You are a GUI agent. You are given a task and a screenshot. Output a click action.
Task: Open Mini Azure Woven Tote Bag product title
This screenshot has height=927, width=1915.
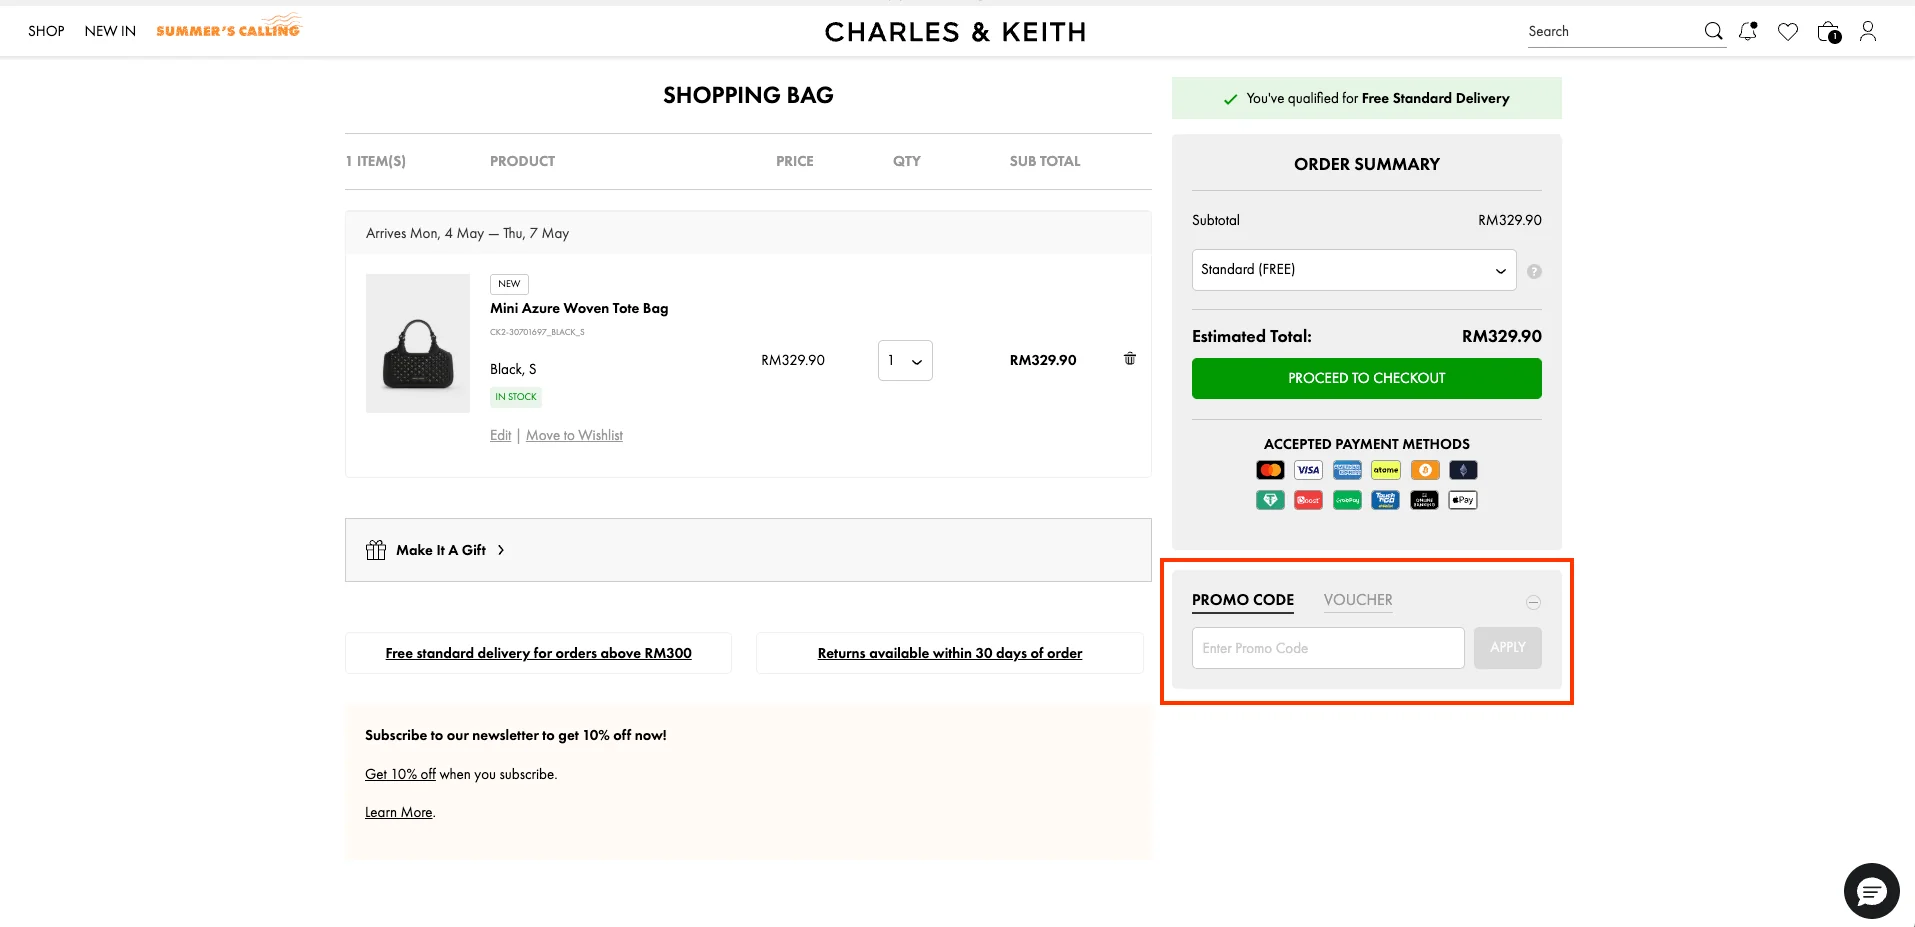(x=579, y=308)
